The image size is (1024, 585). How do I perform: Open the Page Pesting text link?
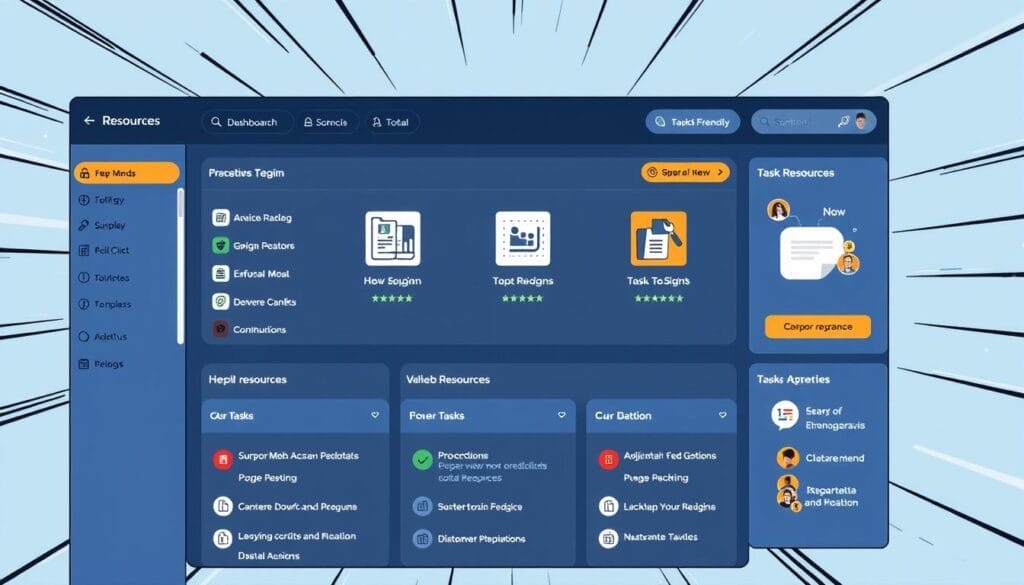point(267,478)
